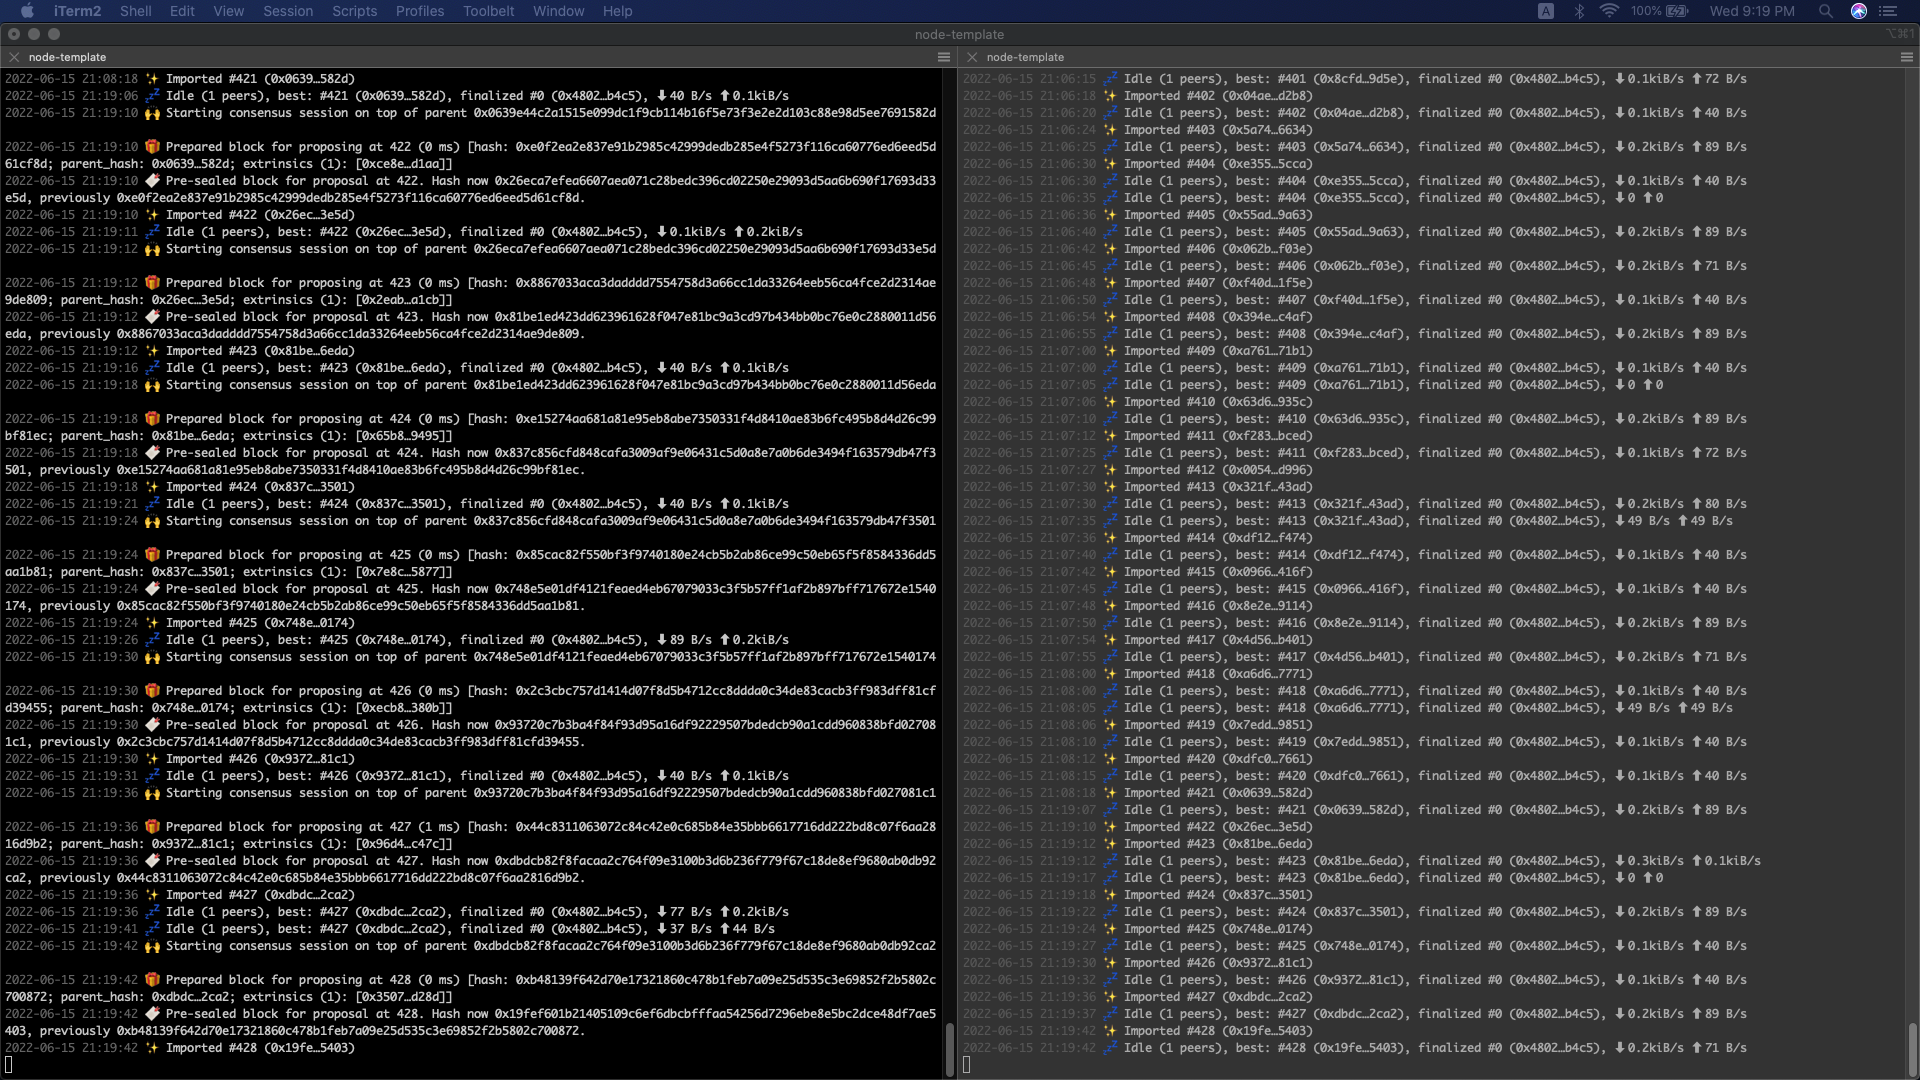Open the right pane's hamburger menu icon
The height and width of the screenshot is (1080, 1920).
[x=1906, y=57]
